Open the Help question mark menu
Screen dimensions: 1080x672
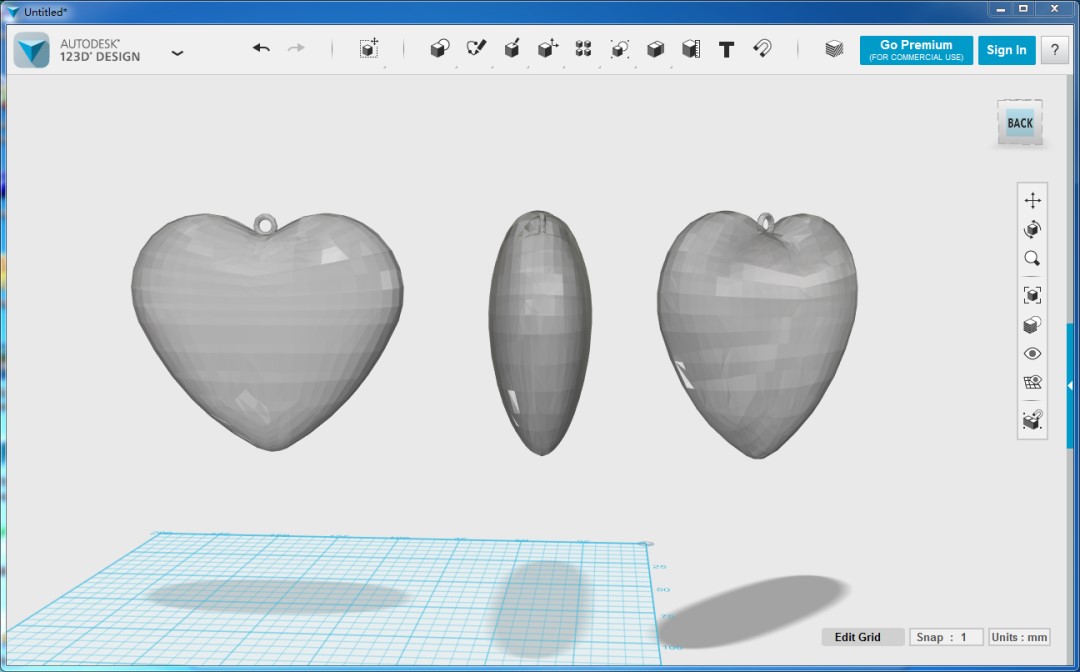(1055, 50)
